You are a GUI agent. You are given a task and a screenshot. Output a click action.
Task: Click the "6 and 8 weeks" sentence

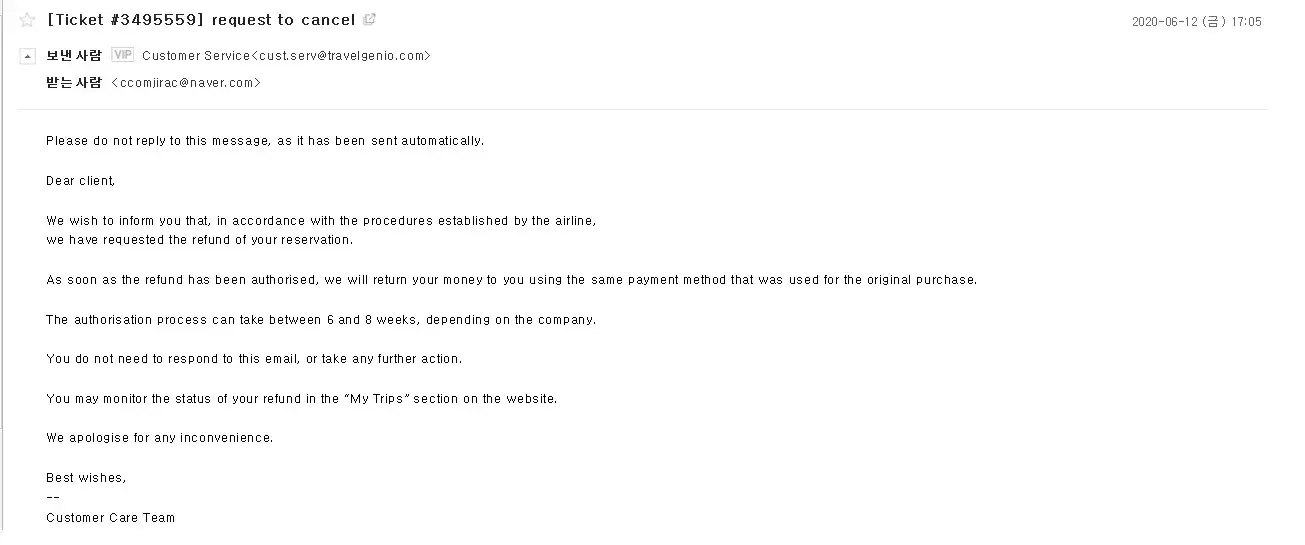(321, 320)
